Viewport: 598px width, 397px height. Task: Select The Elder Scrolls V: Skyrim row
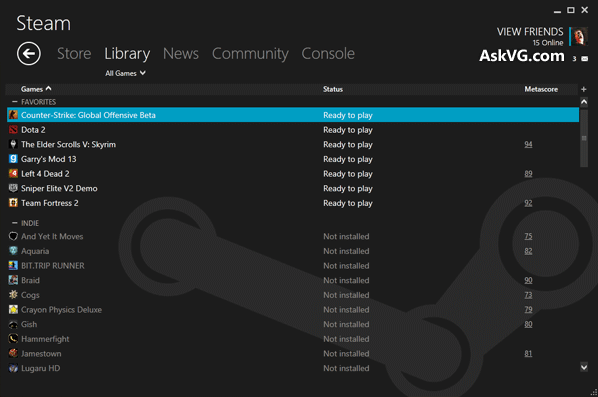(x=293, y=144)
